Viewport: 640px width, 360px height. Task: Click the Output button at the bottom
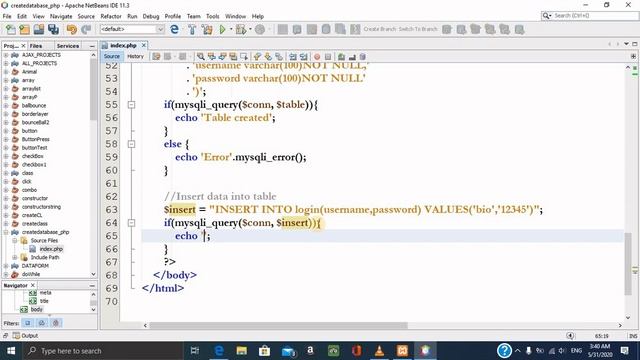coord(25,336)
